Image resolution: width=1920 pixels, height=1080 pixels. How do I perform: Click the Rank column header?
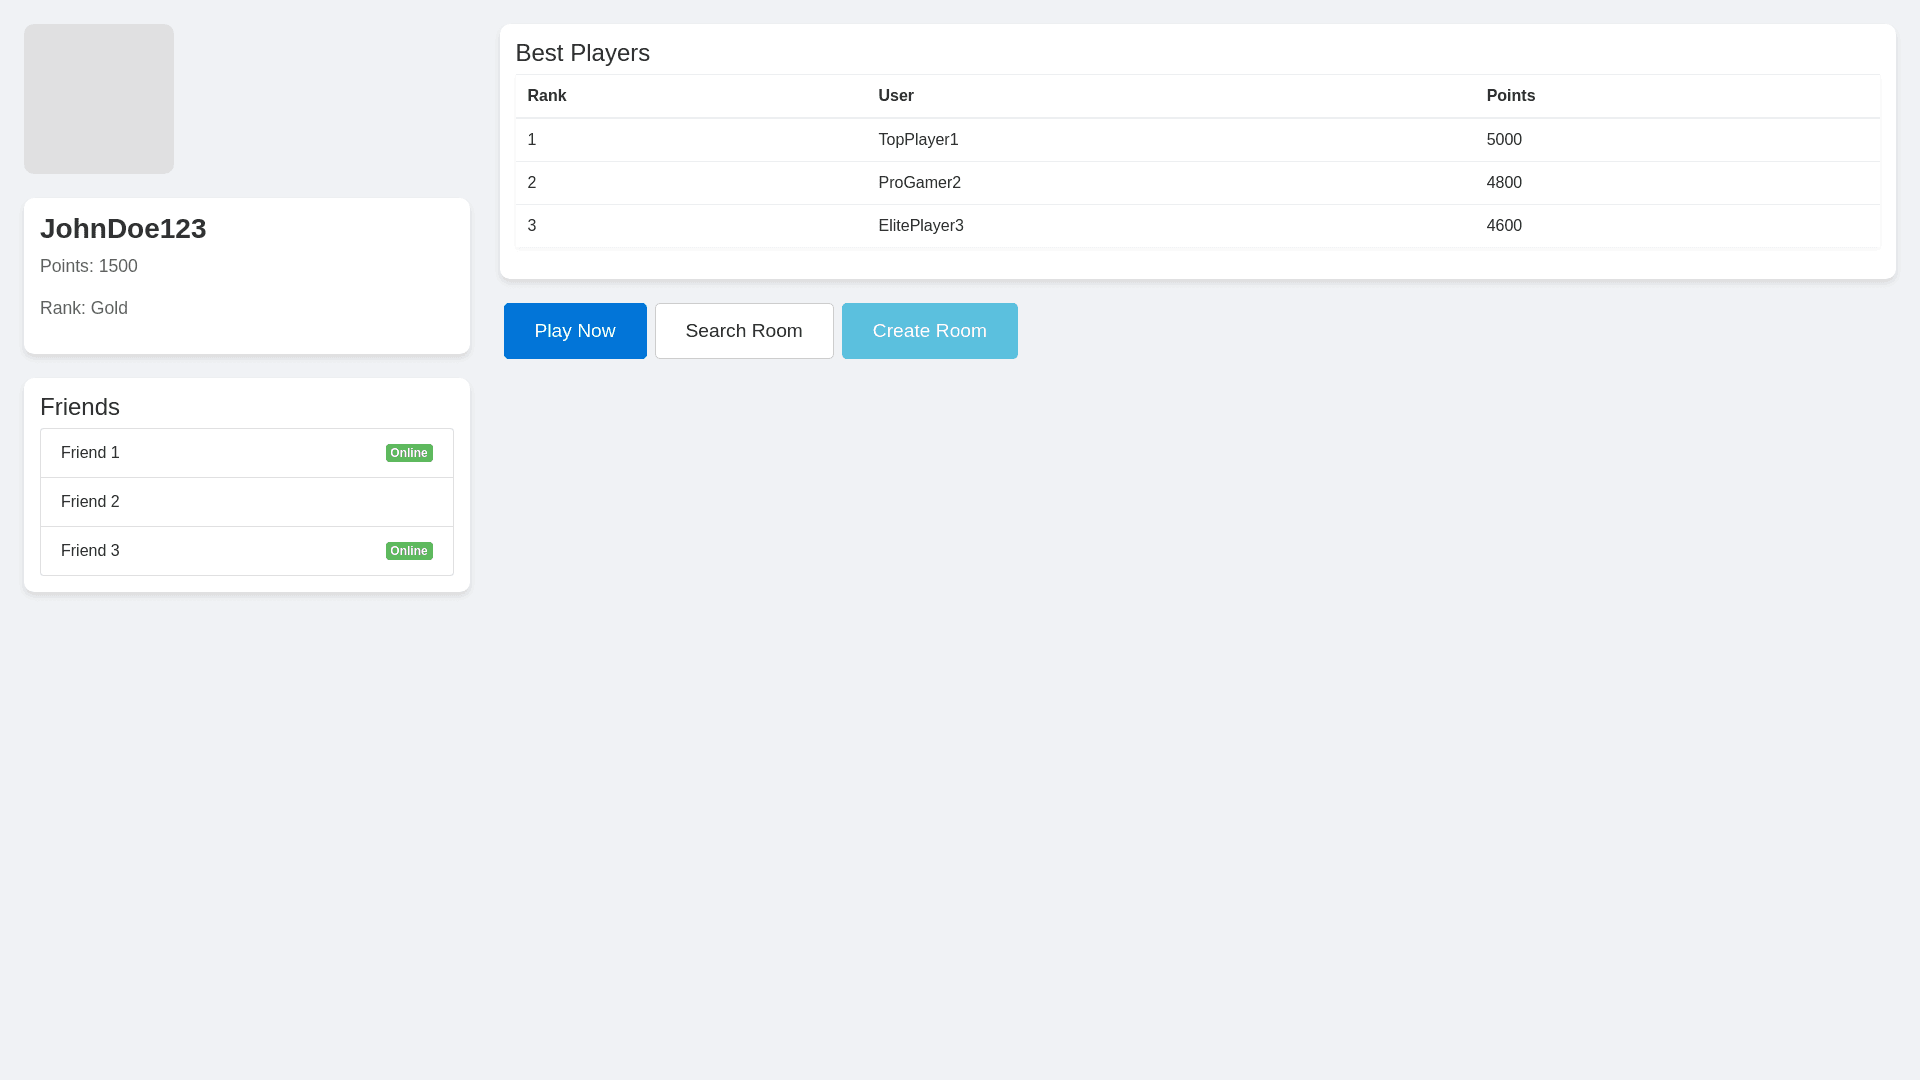(x=547, y=96)
